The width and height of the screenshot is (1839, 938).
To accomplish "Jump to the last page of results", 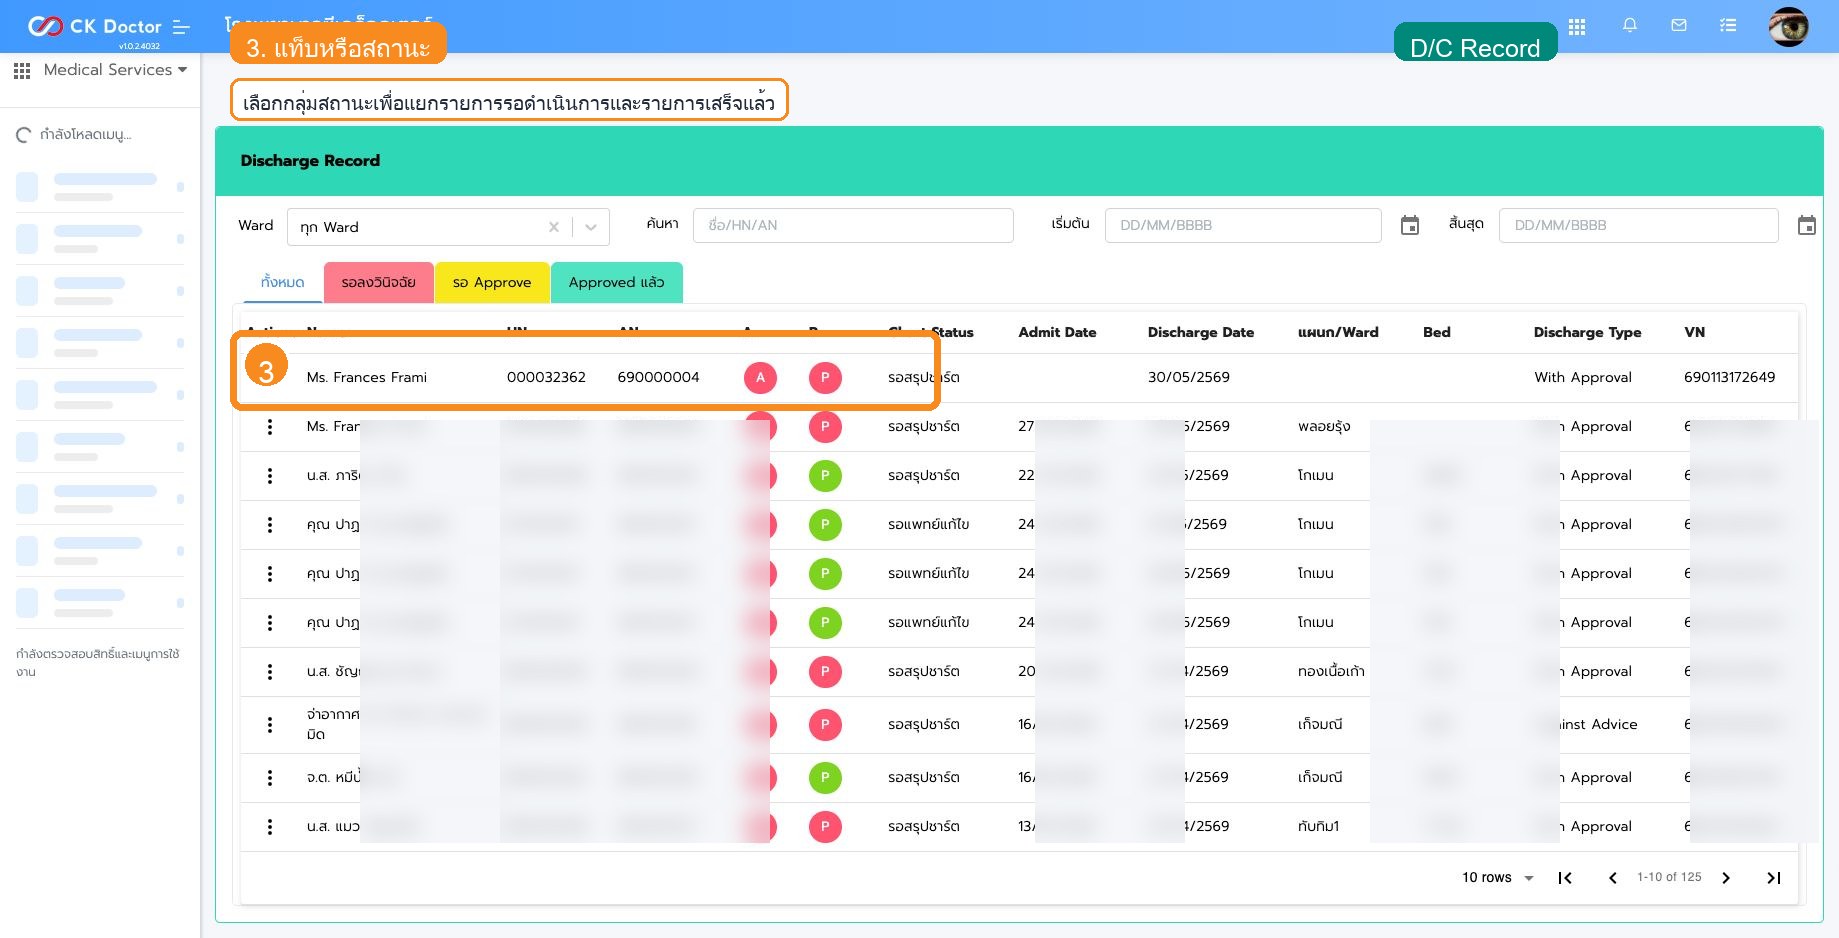I will pos(1774,878).
